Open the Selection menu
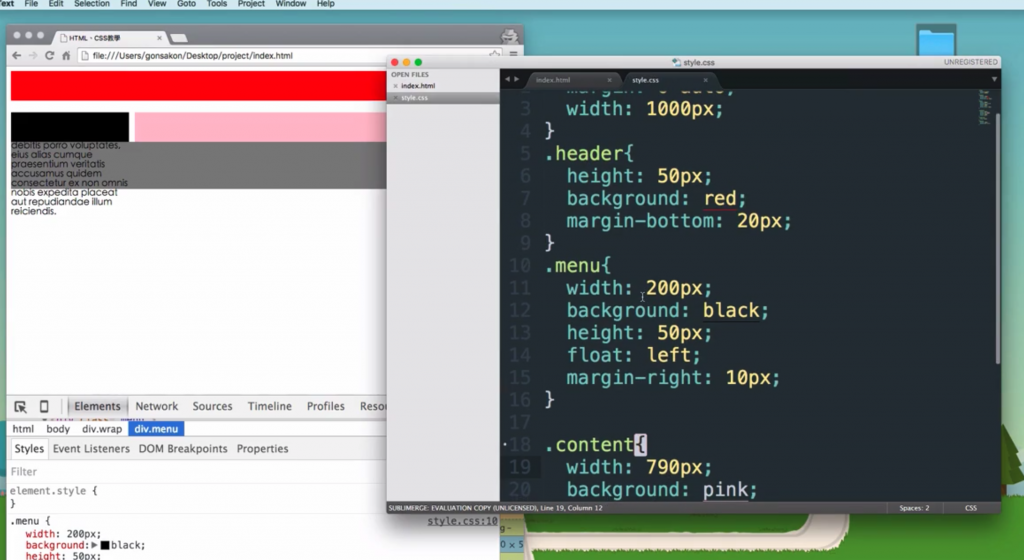 (91, 4)
